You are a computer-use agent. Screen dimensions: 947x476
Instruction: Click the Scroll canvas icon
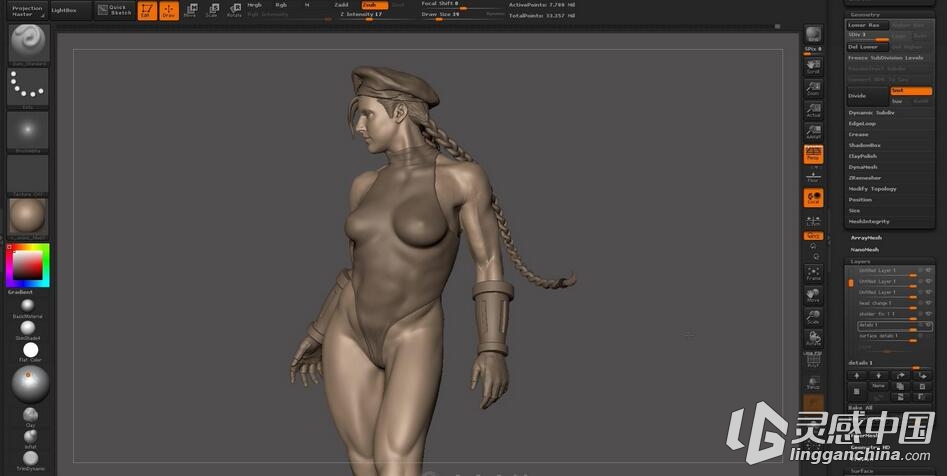(814, 66)
